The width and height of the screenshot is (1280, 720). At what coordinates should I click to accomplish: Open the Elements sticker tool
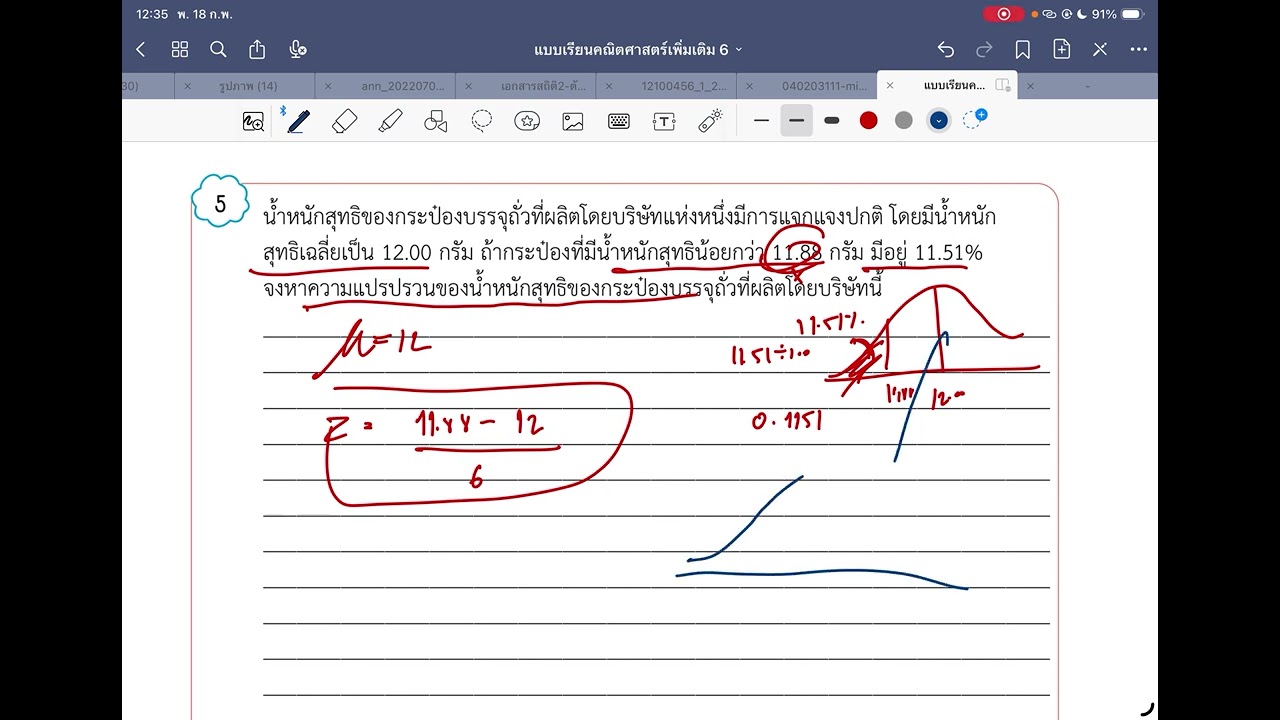coord(527,121)
